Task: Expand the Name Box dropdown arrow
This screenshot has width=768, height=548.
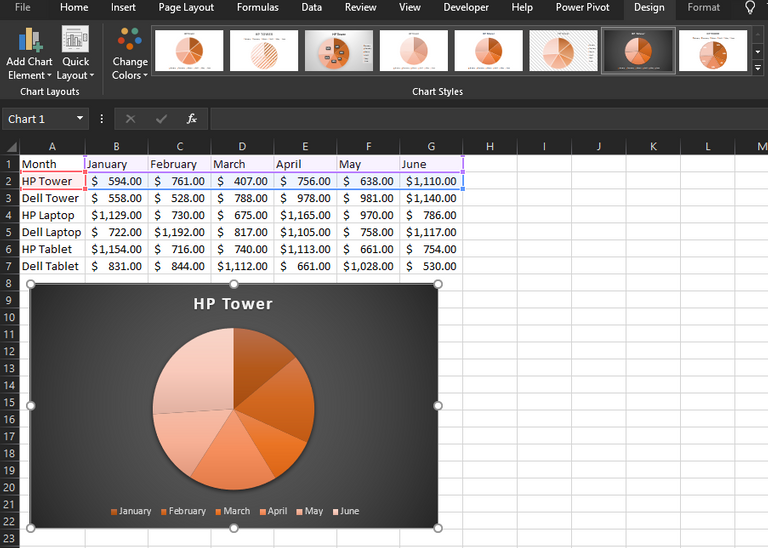Action: [80, 119]
